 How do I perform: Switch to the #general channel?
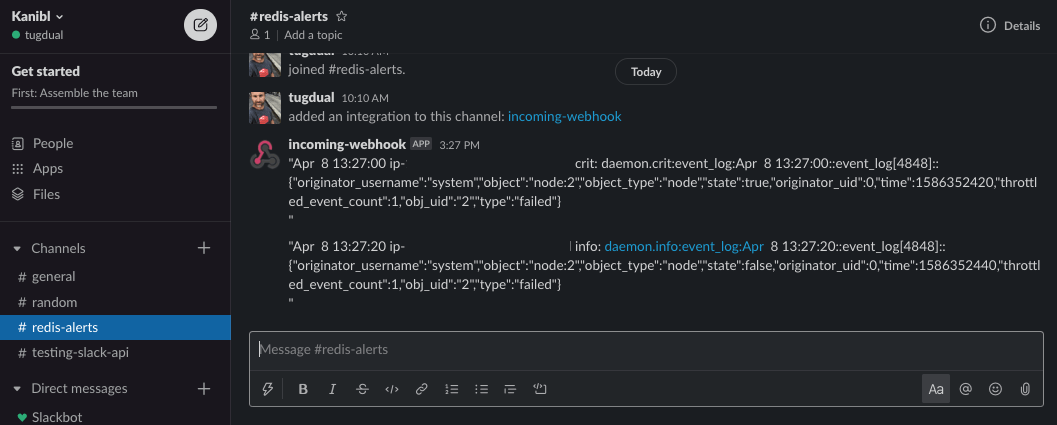tap(53, 277)
